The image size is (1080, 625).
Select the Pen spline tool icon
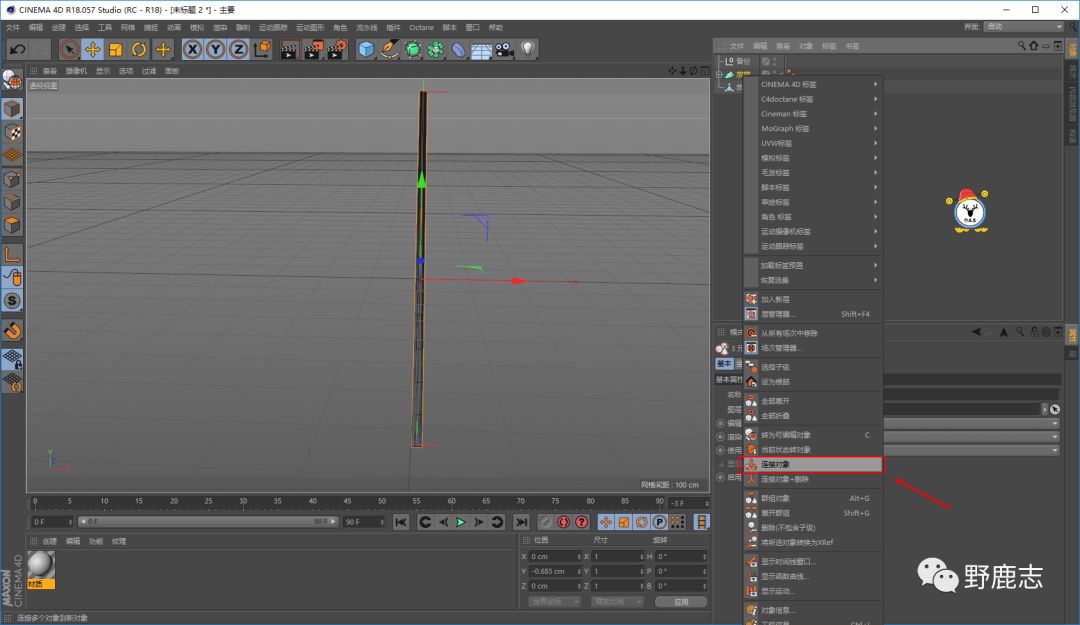[x=390, y=49]
